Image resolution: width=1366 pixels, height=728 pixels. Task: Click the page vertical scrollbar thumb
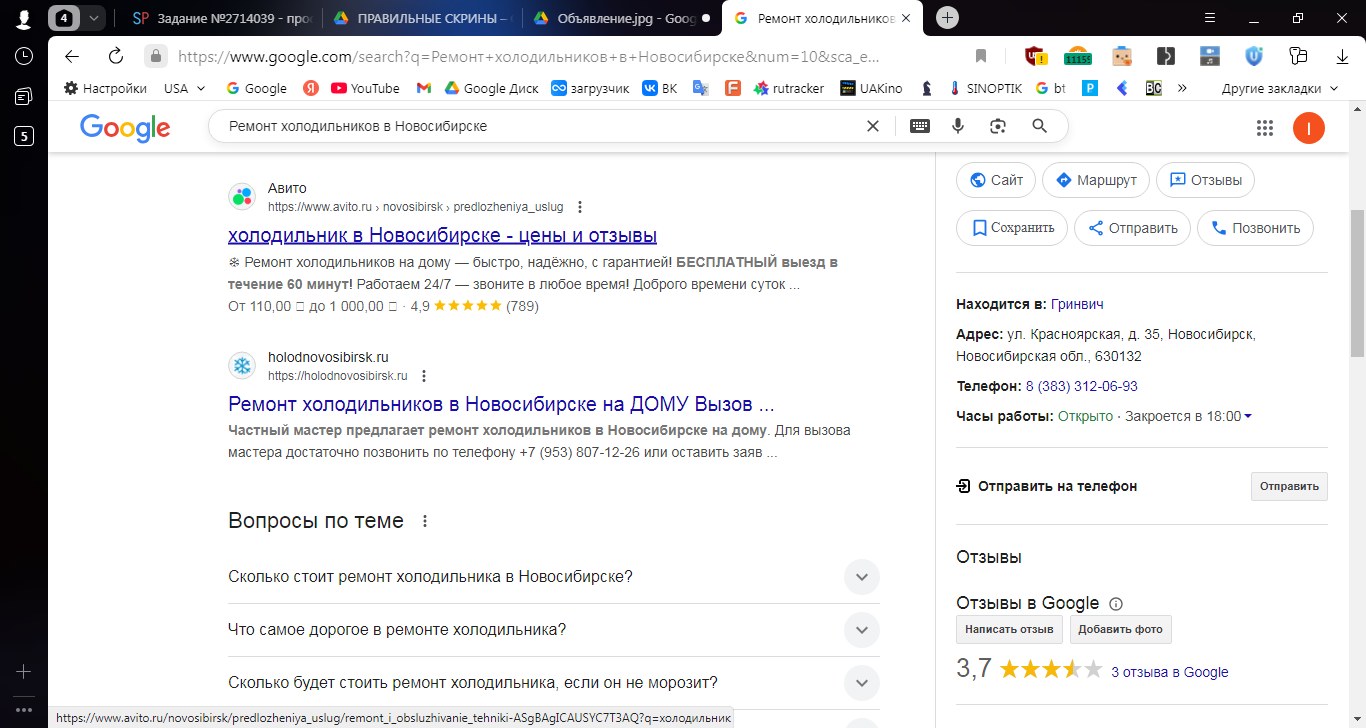[x=1357, y=283]
